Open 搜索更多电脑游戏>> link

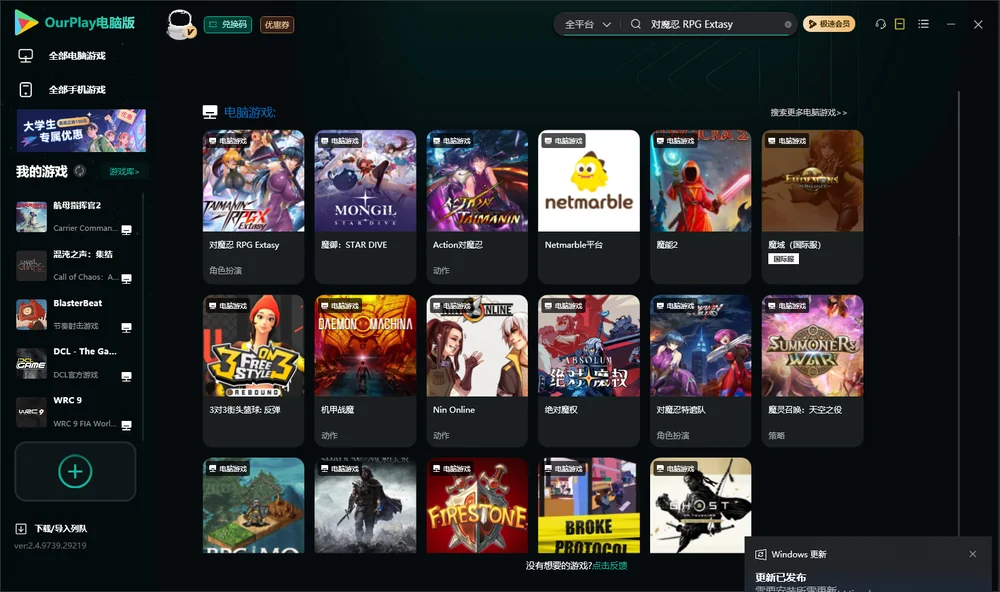(809, 113)
